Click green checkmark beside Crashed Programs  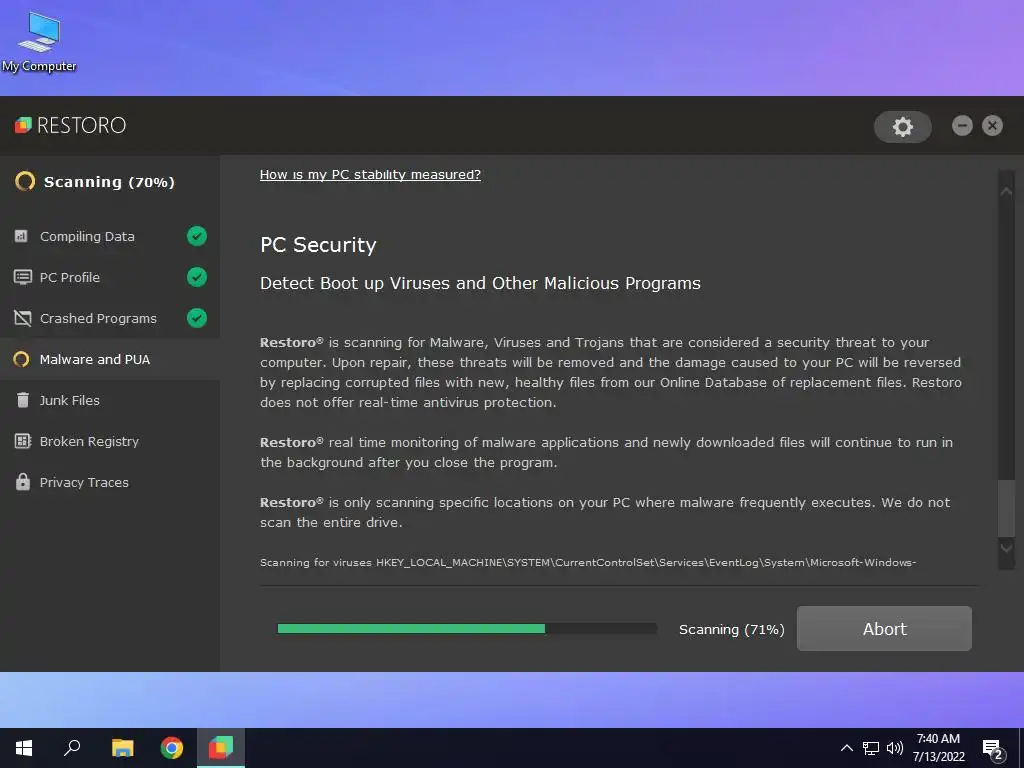[197, 318]
